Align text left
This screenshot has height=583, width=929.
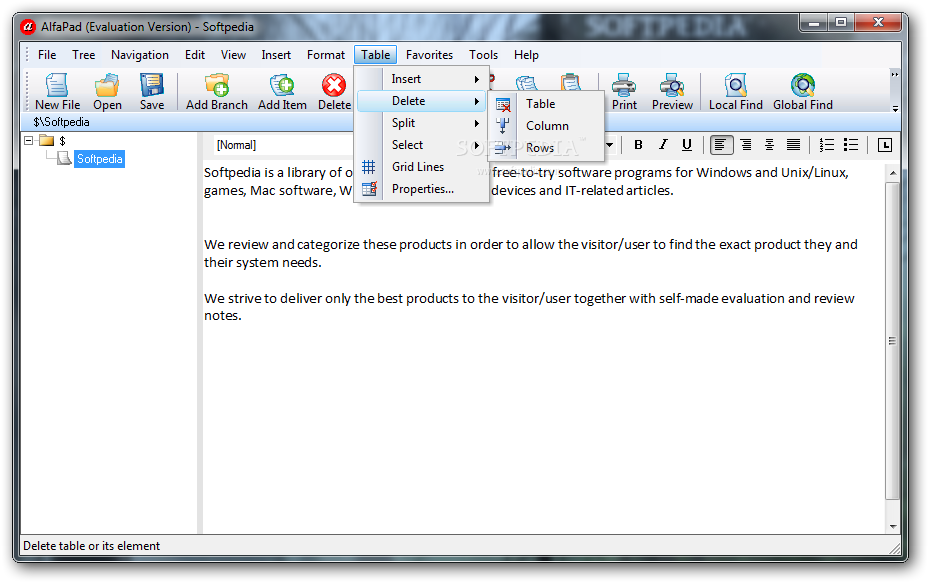[721, 145]
